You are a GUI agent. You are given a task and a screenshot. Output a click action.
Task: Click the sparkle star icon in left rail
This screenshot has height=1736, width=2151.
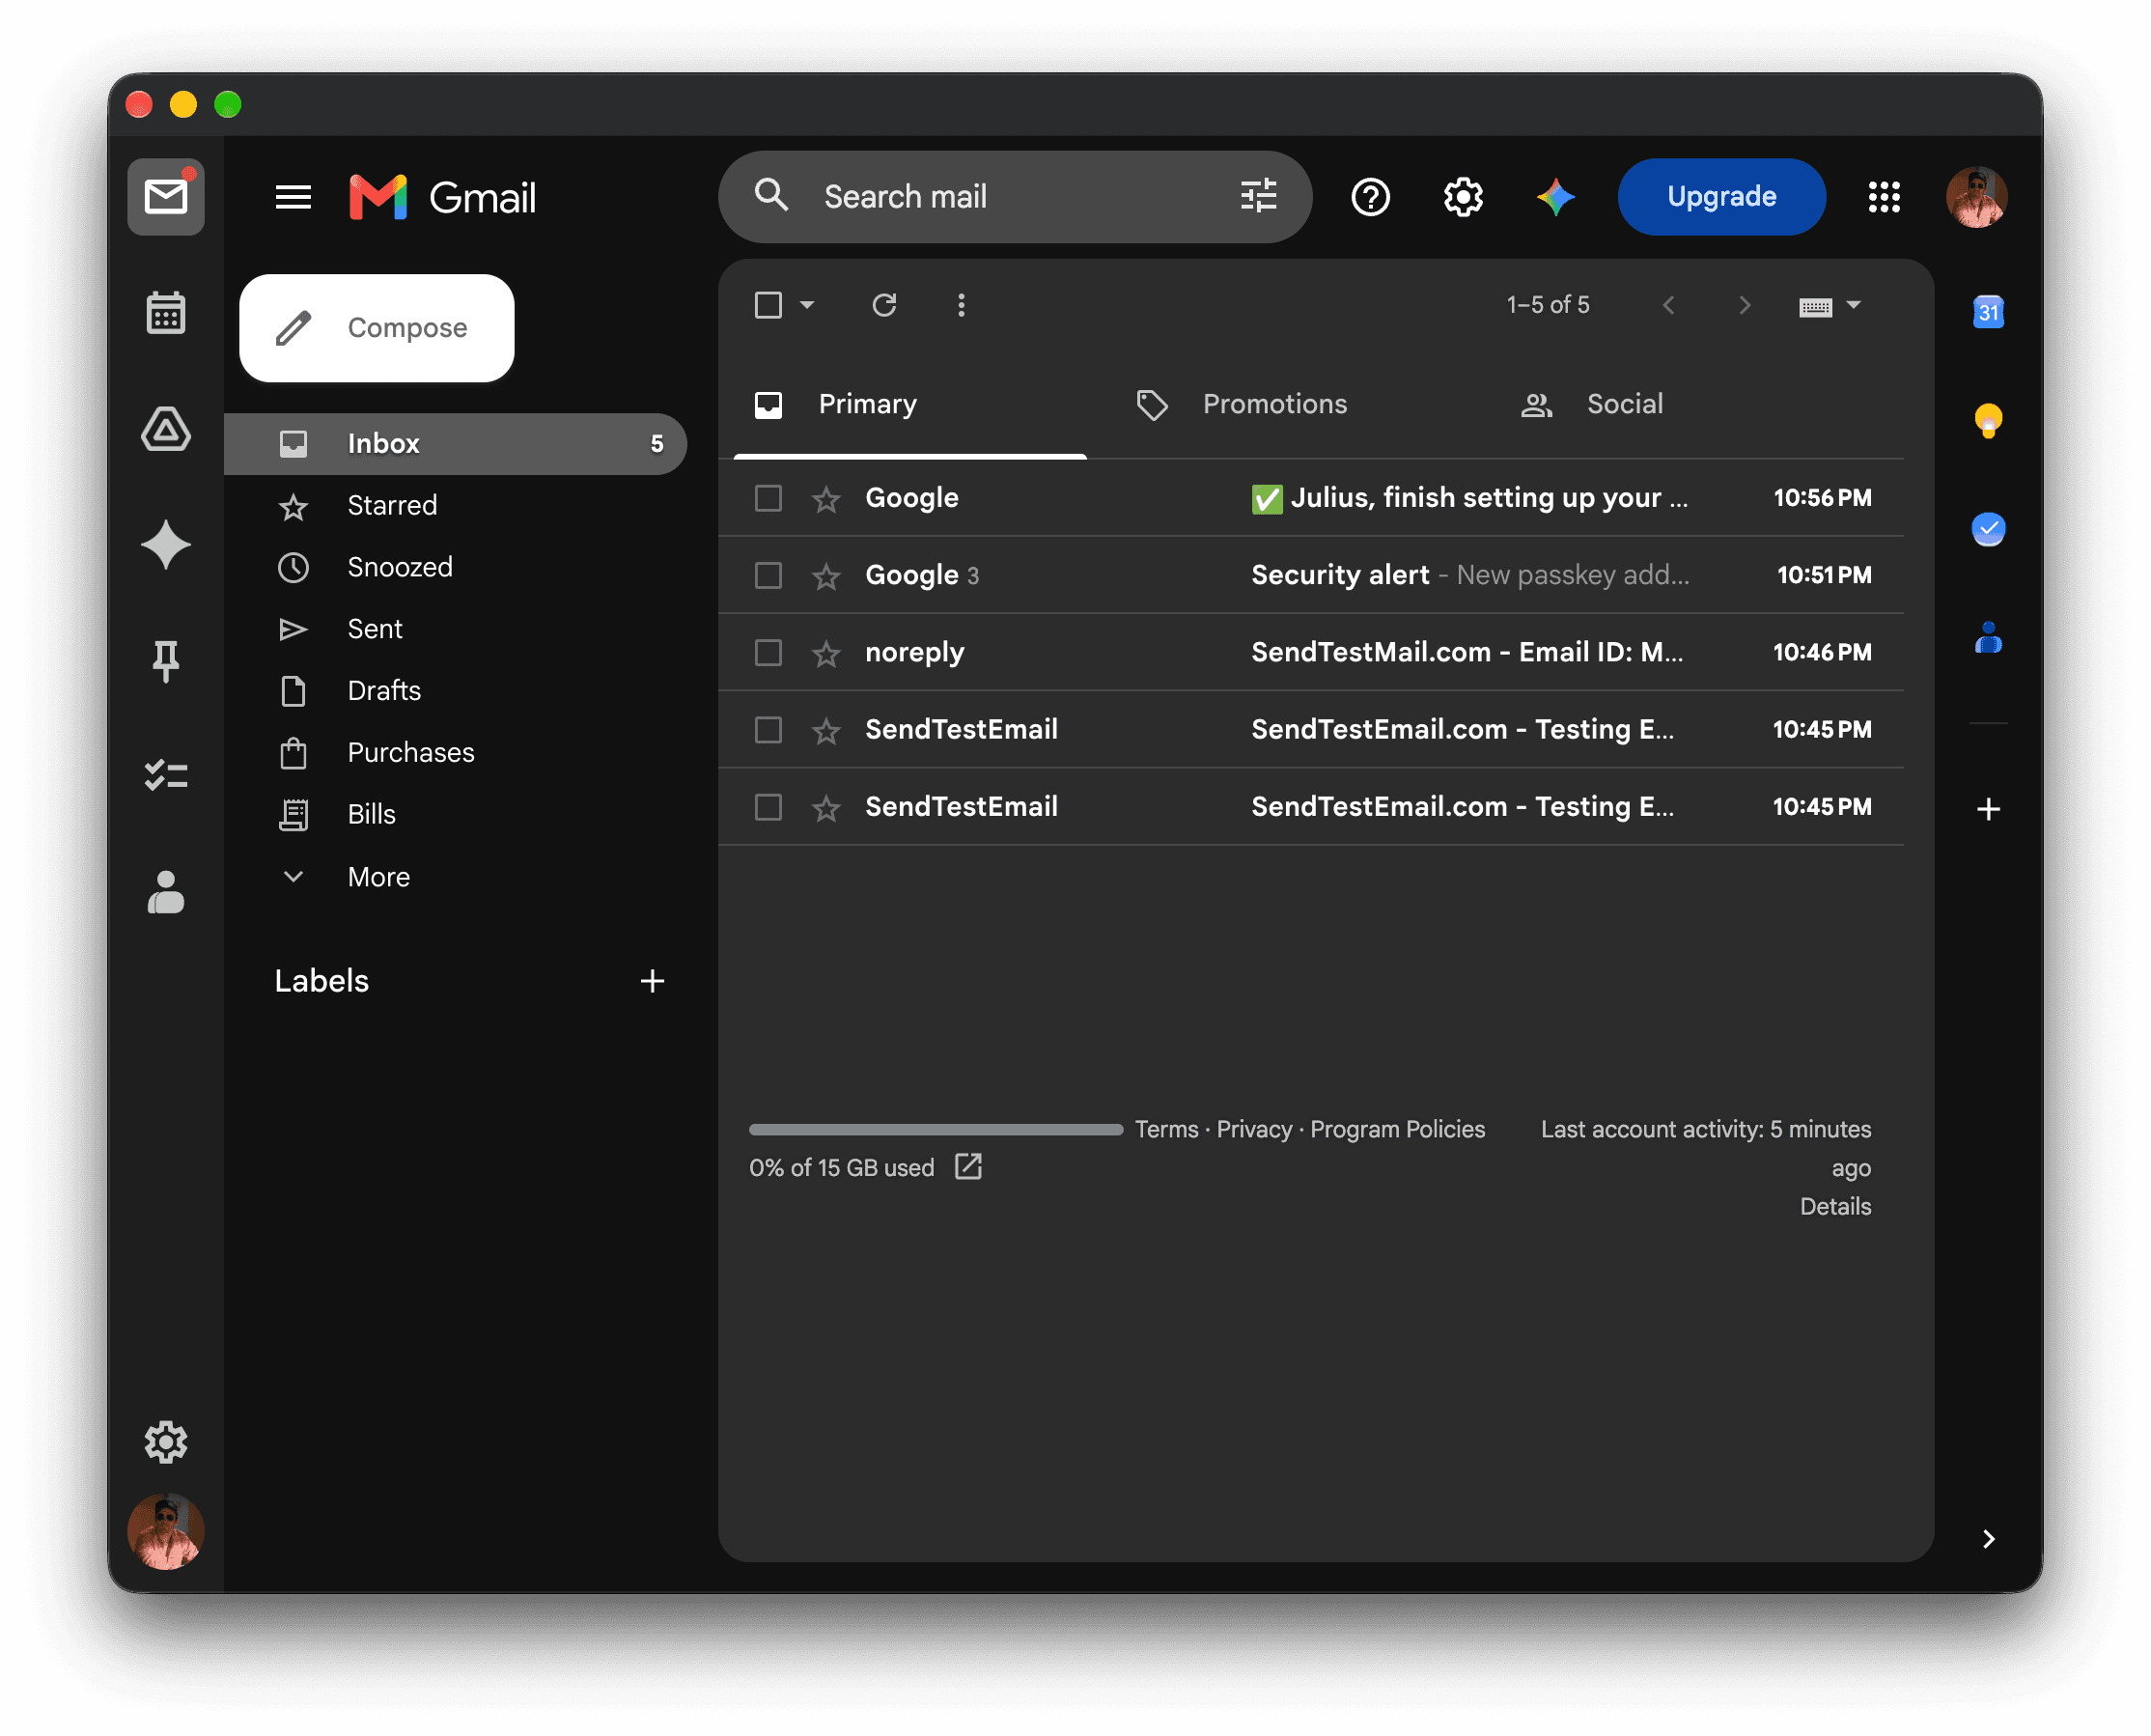[166, 545]
